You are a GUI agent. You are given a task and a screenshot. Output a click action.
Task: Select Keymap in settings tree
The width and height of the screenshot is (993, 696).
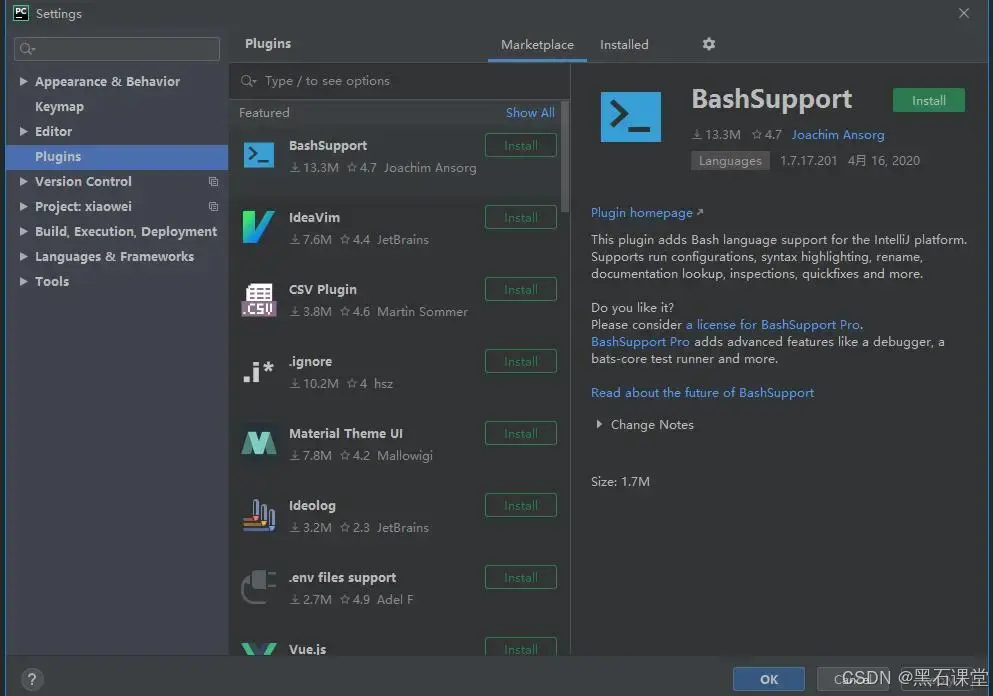pyautogui.click(x=59, y=106)
